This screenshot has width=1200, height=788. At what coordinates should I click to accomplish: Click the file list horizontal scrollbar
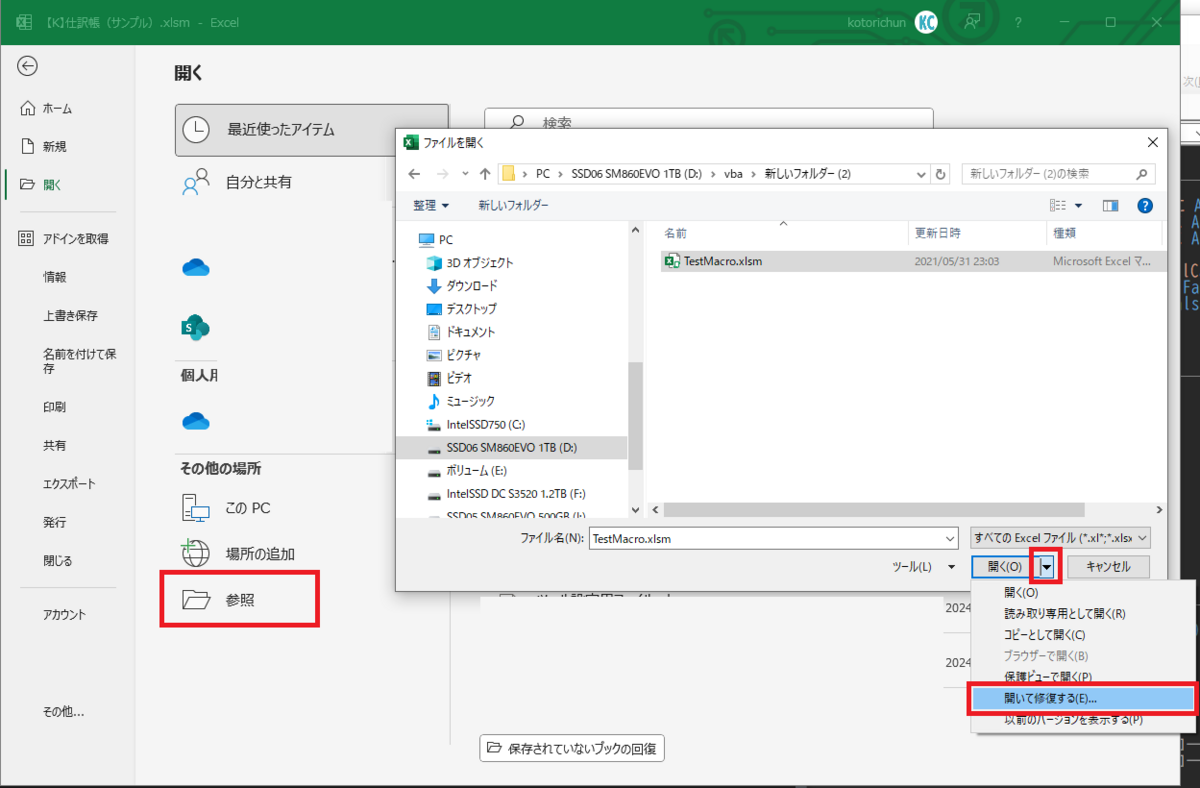[872, 509]
